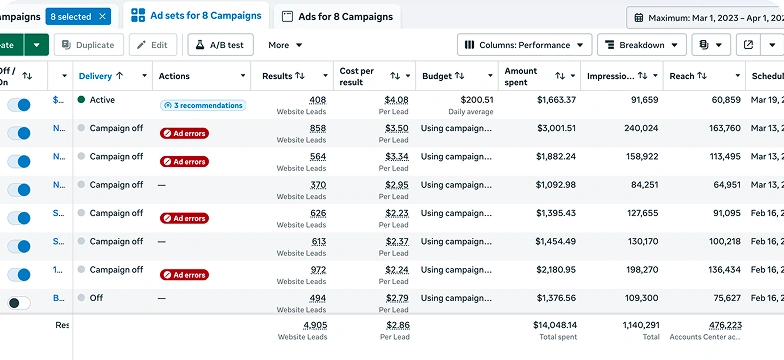Sort by Amount spent arrows icon
Viewport: 784px width, 360px height.
(x=560, y=76)
